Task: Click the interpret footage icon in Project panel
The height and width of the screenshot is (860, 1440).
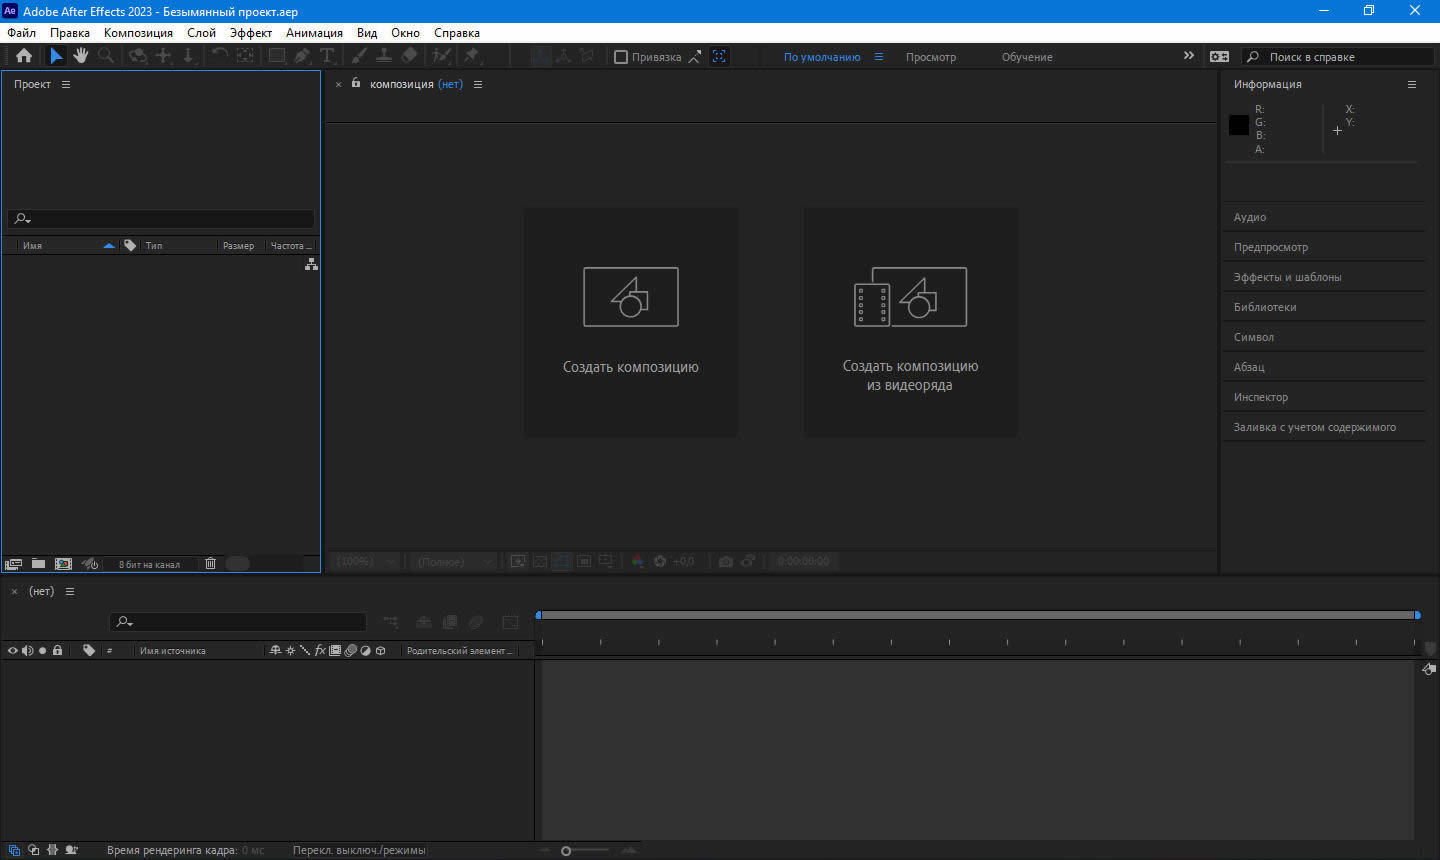Action: click(13, 564)
